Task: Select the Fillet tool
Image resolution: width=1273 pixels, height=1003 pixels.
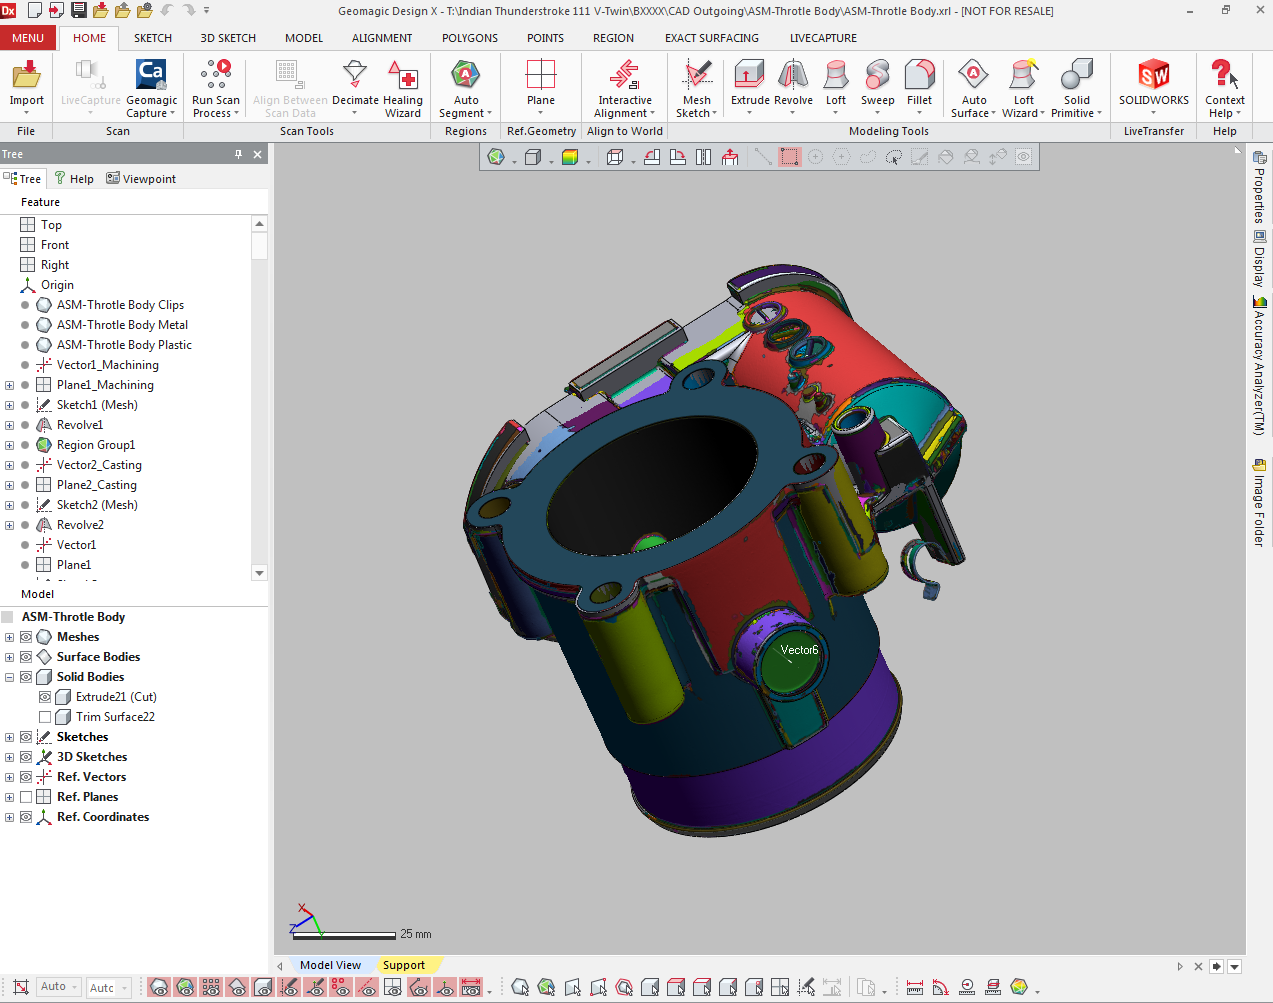Action: pyautogui.click(x=919, y=83)
